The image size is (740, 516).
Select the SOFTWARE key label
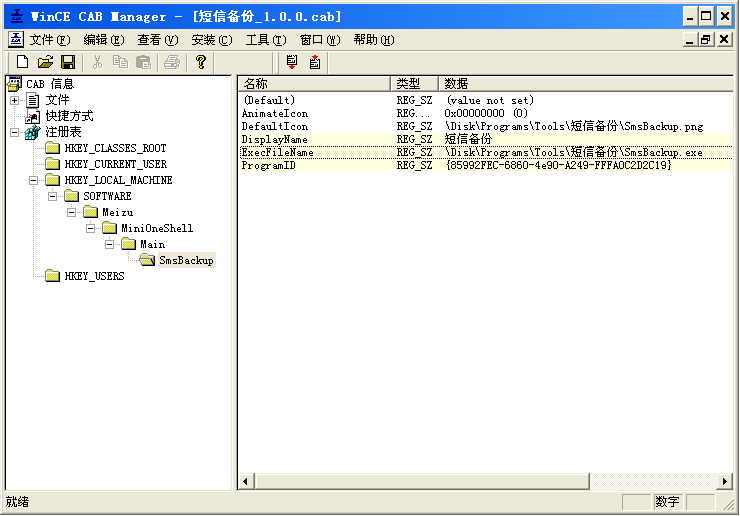click(107, 196)
